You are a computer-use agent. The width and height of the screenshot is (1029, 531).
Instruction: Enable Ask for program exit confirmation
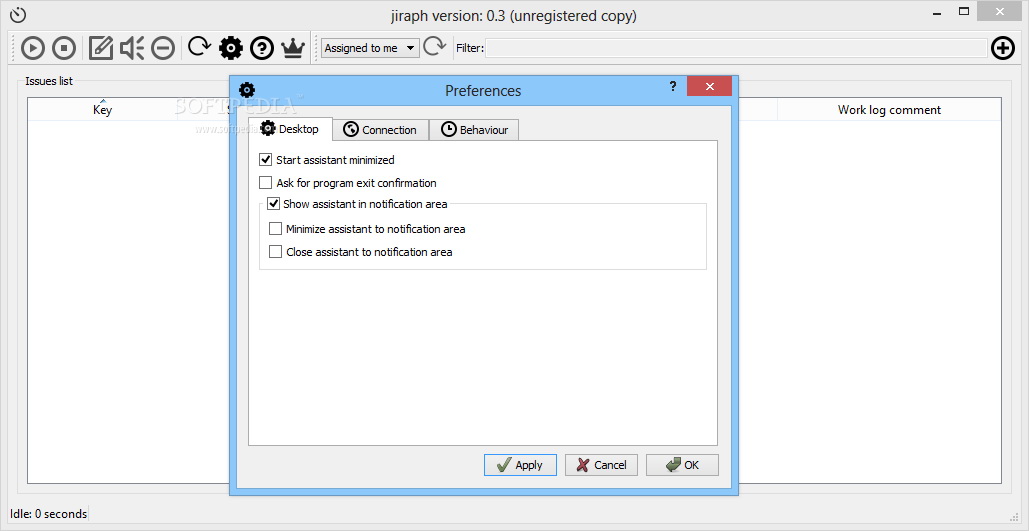[x=265, y=182]
